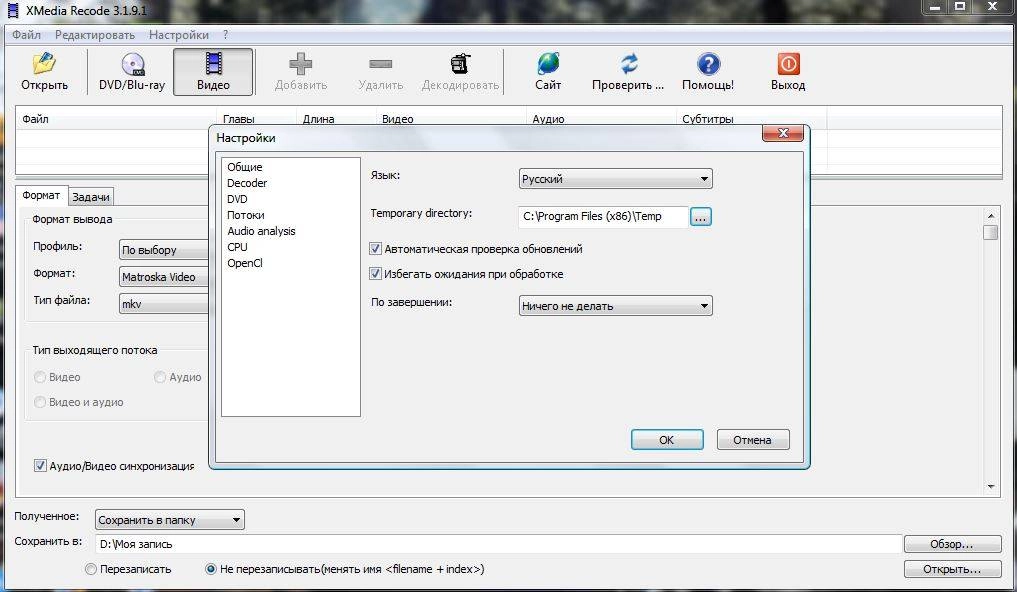The image size is (1017, 592).
Task: Browse temporary directory with ... button
Action: point(700,217)
